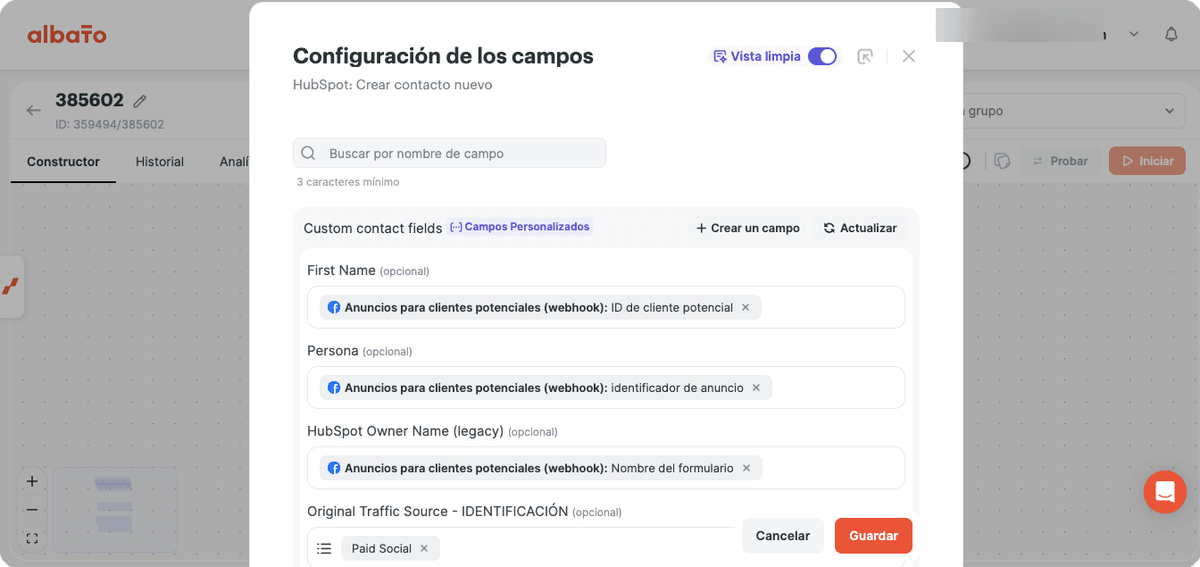Remove the Nombre del formulario chip

click(x=746, y=468)
